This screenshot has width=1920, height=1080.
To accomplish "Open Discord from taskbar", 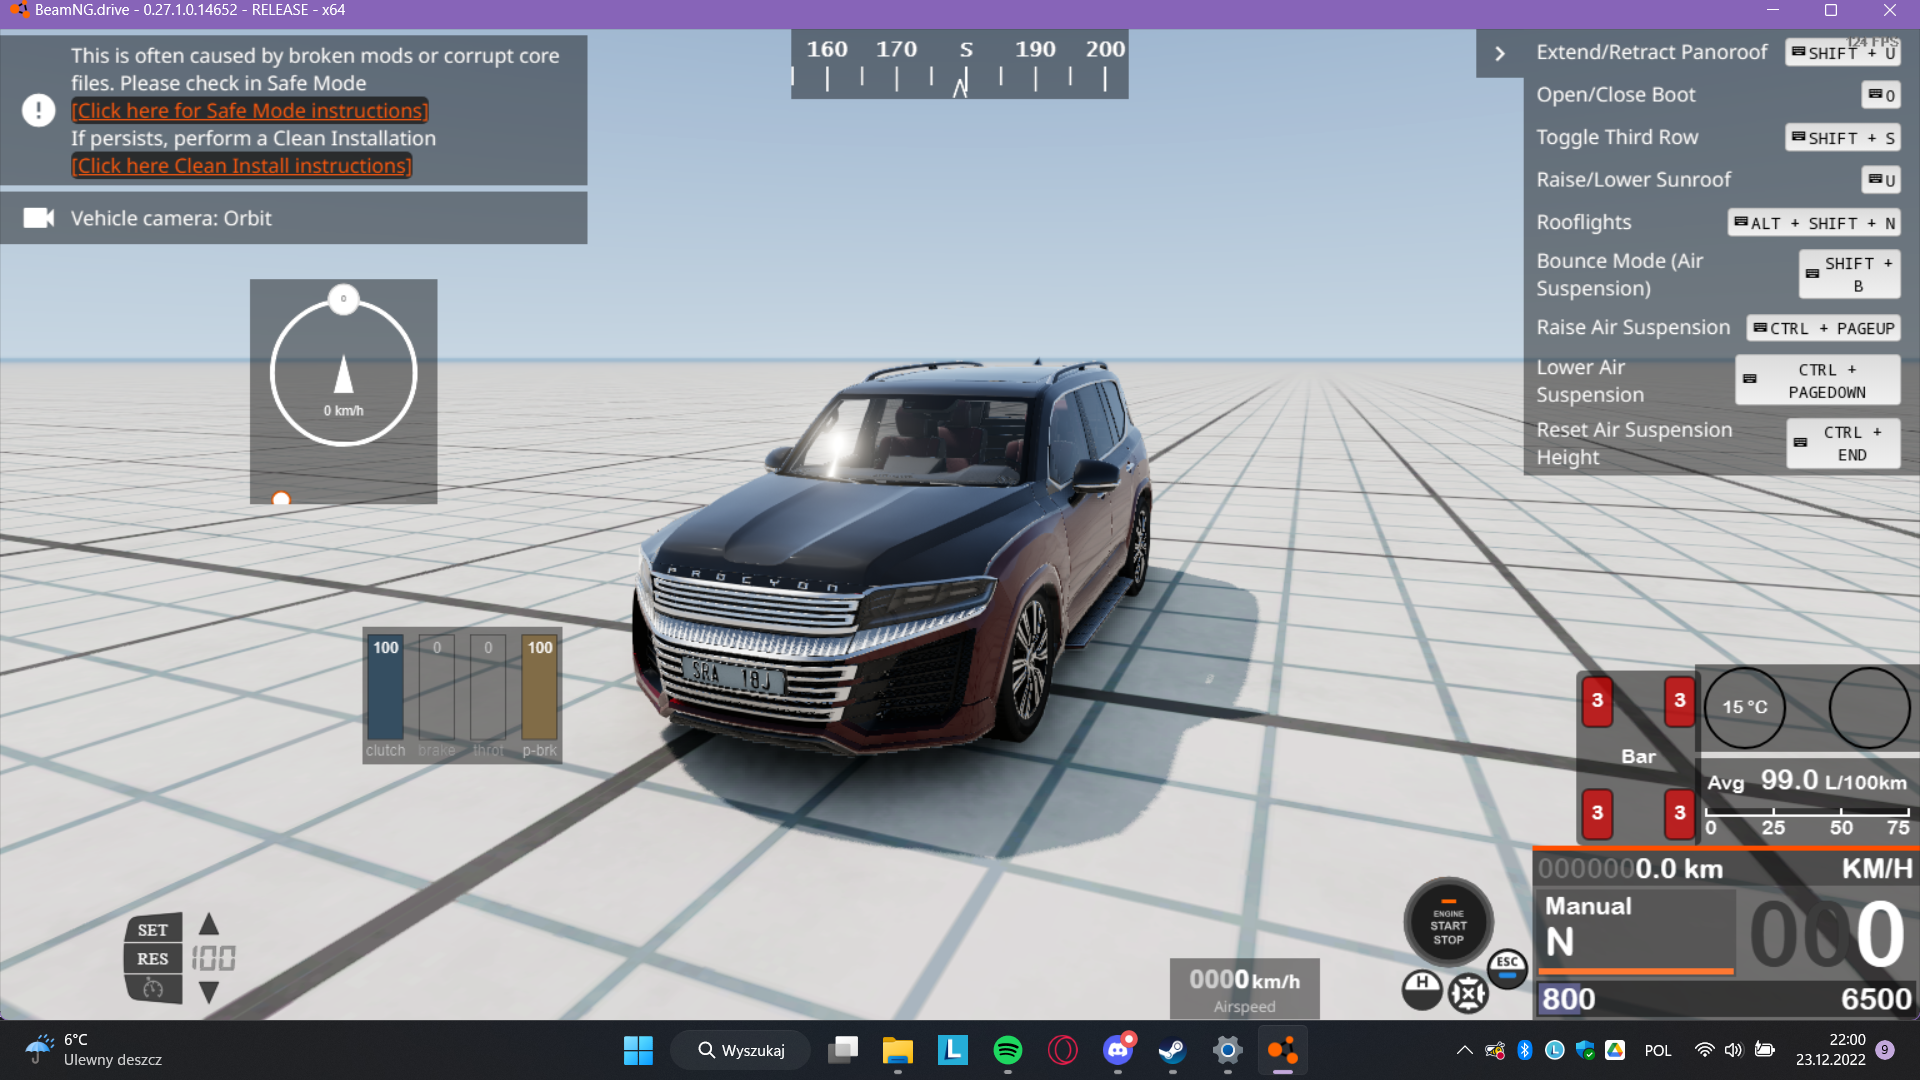I will (1118, 1050).
